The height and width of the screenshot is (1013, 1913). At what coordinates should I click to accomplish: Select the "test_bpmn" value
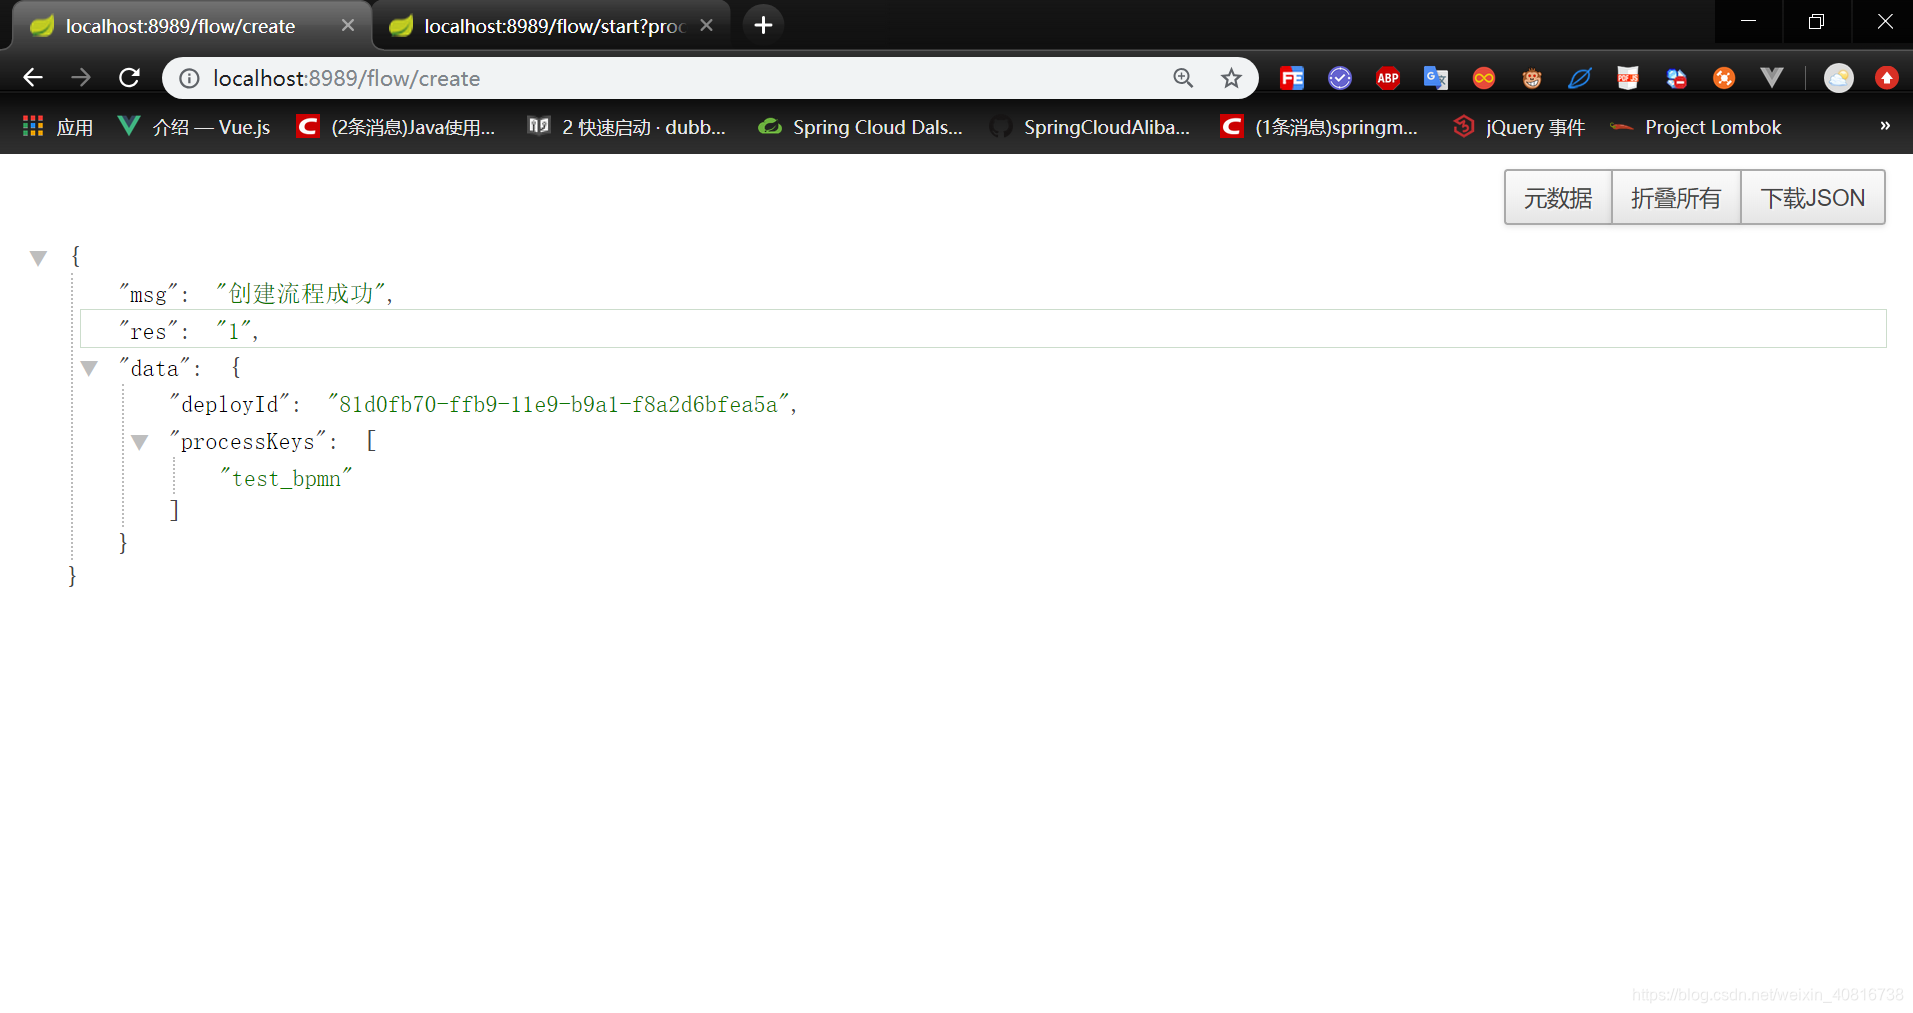click(x=286, y=478)
